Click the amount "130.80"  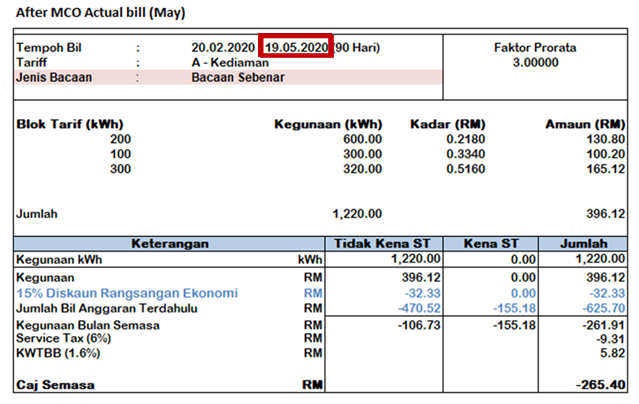point(606,139)
